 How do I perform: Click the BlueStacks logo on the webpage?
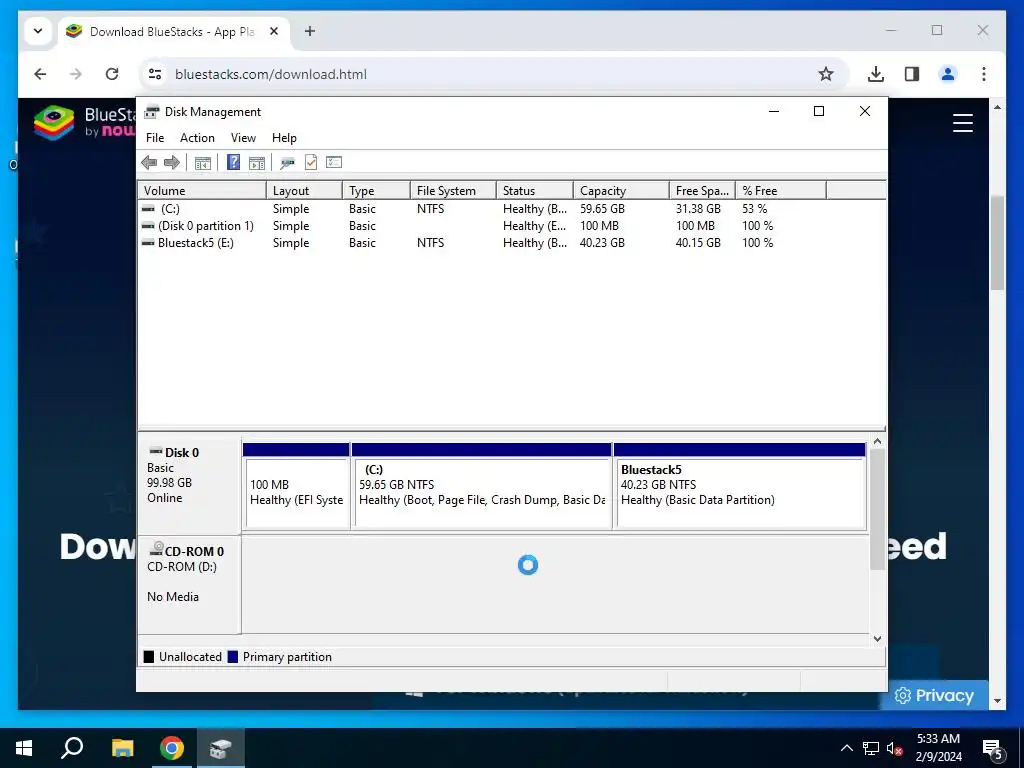83,122
